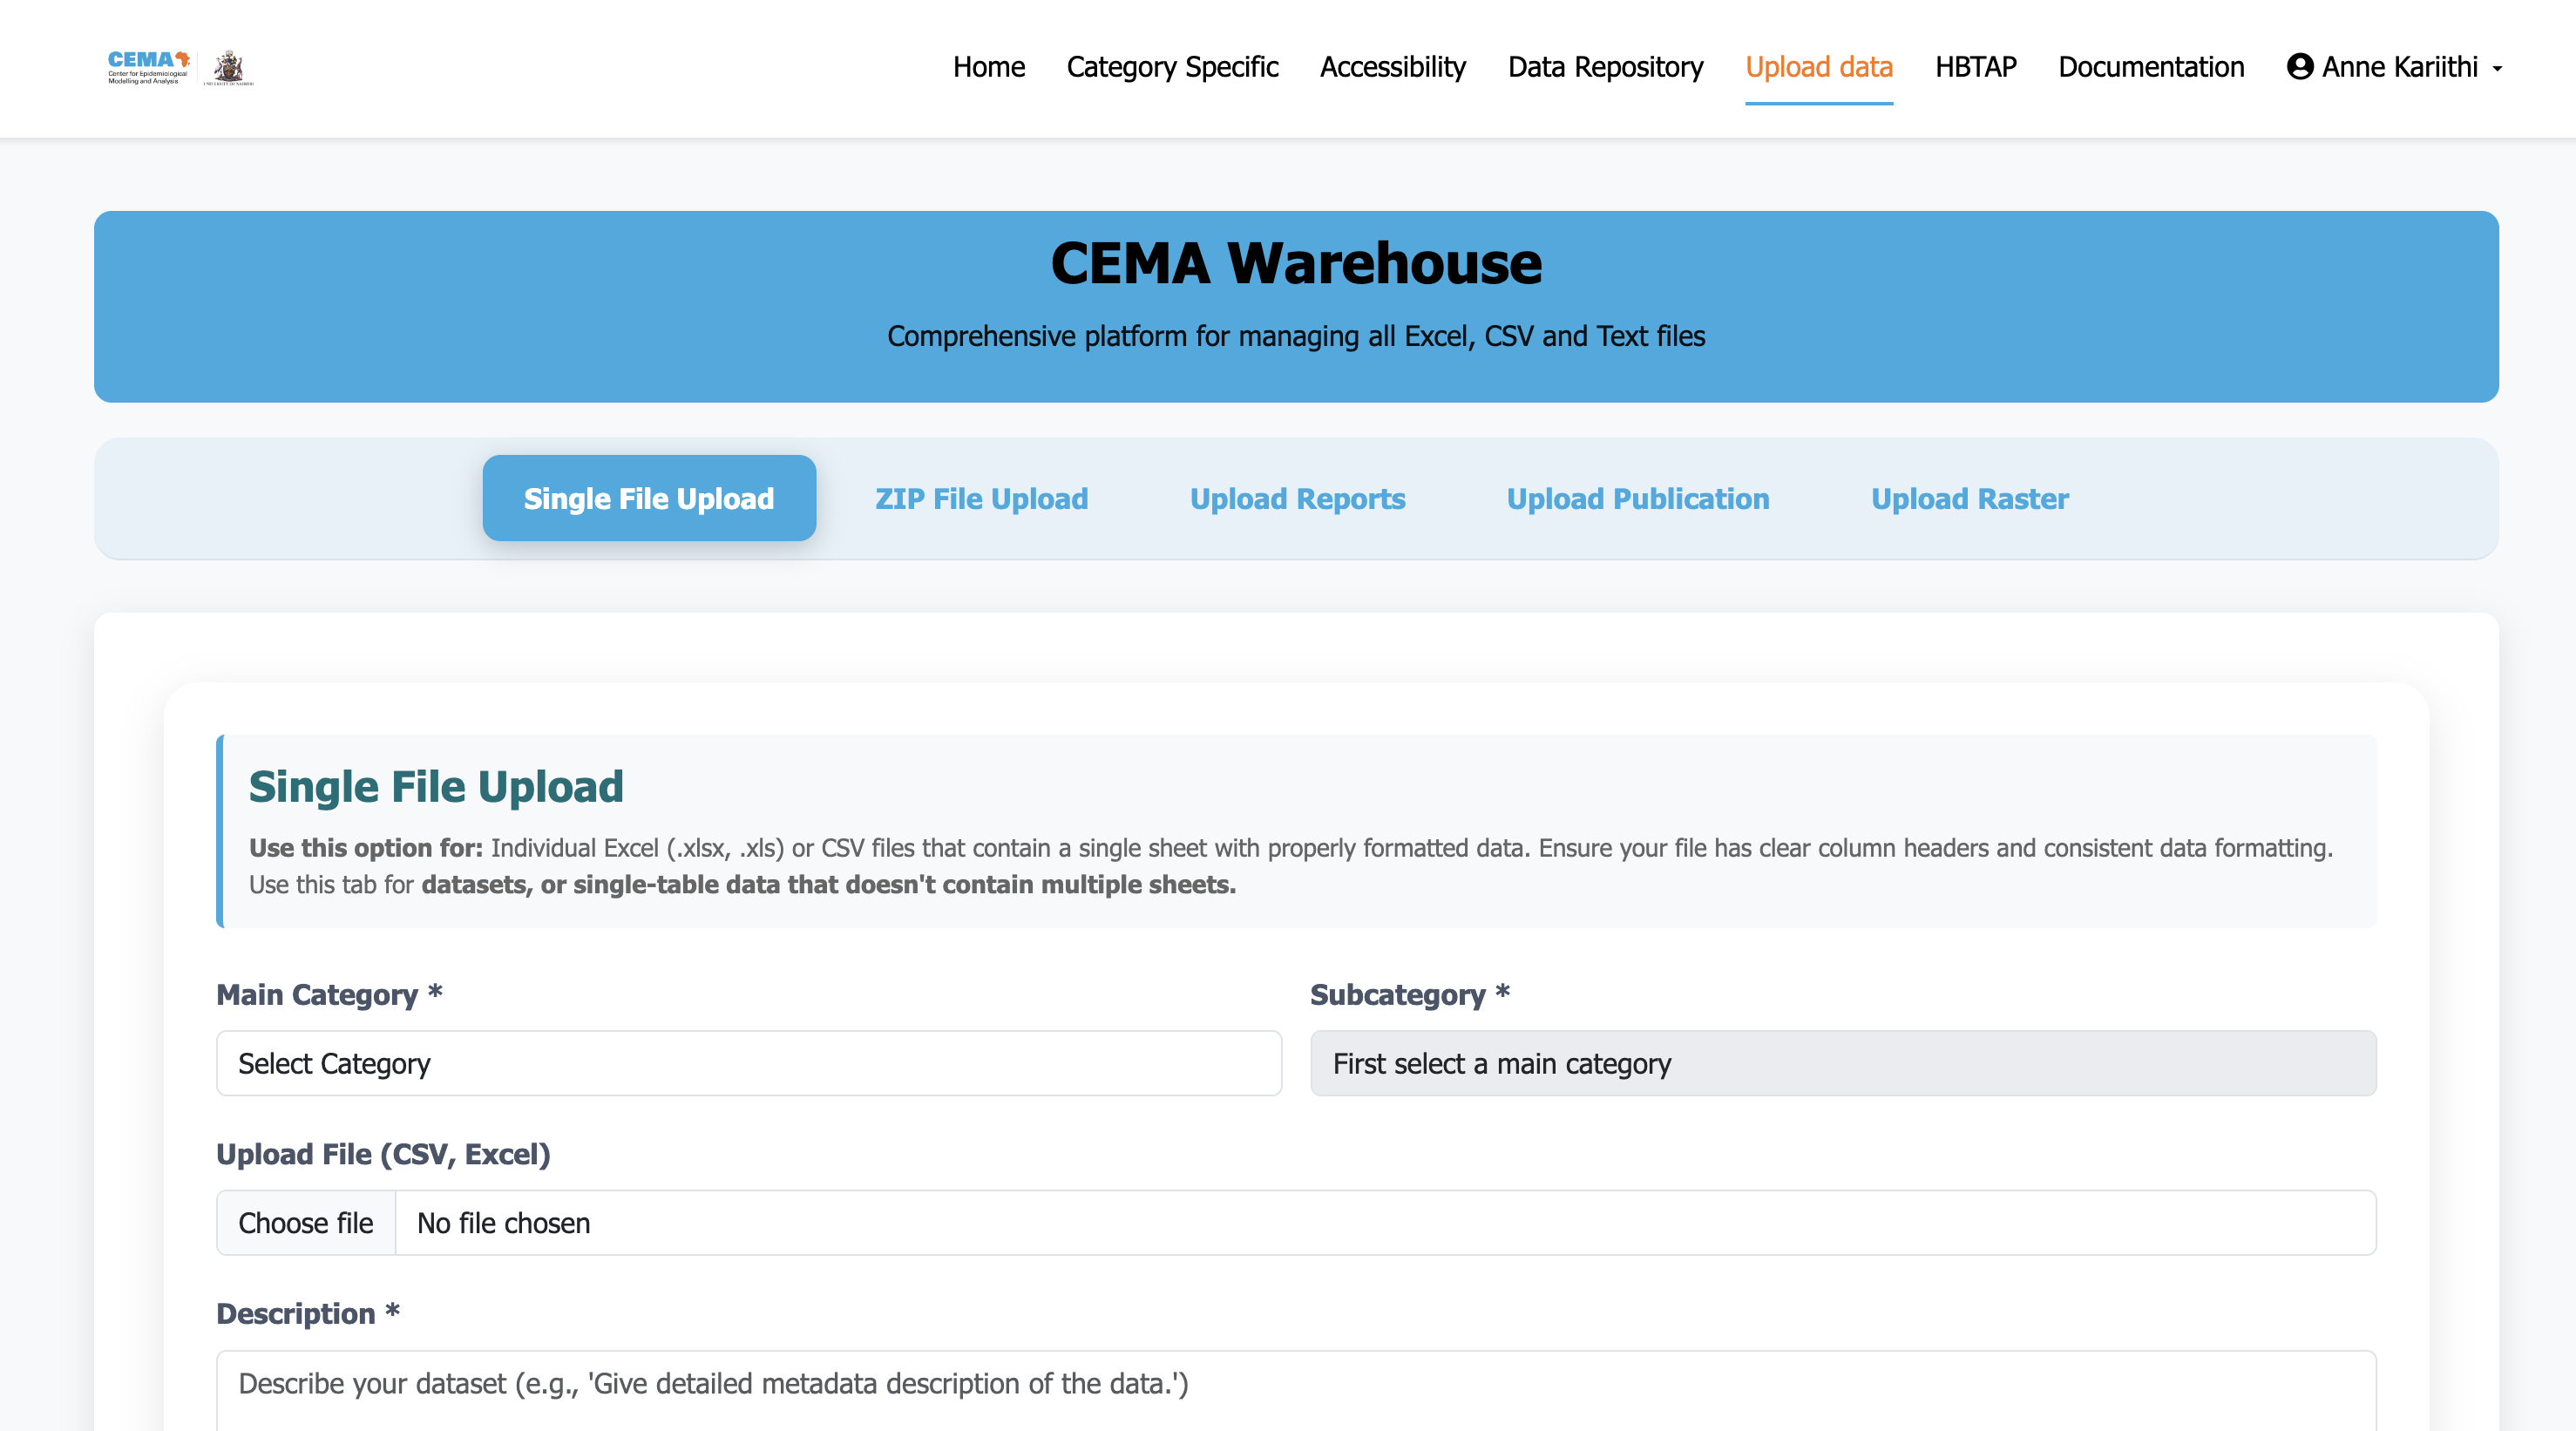Viewport: 2576px width, 1431px height.
Task: Expand the Main Category select box
Action: (748, 1063)
